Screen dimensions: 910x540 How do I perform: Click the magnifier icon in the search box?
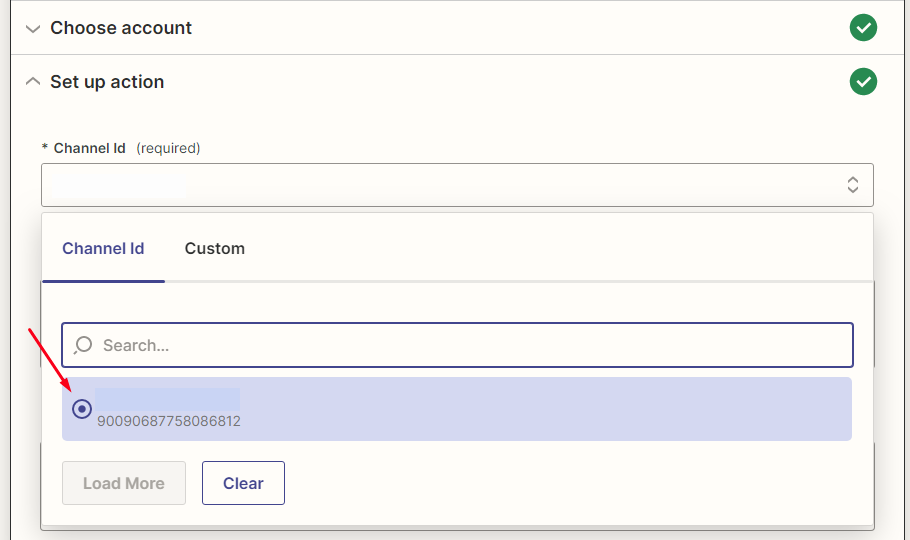[84, 345]
